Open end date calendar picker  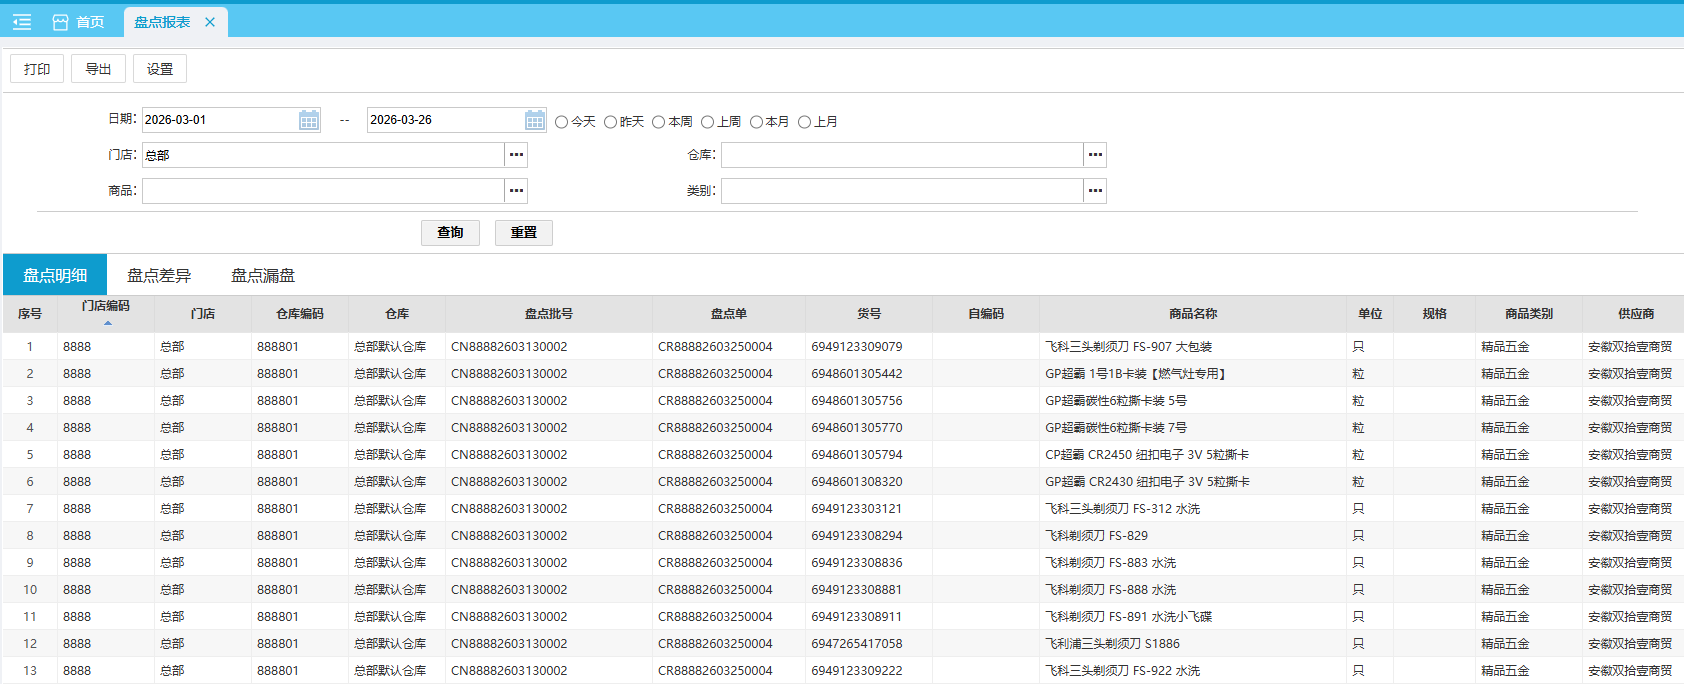pyautogui.click(x=535, y=120)
